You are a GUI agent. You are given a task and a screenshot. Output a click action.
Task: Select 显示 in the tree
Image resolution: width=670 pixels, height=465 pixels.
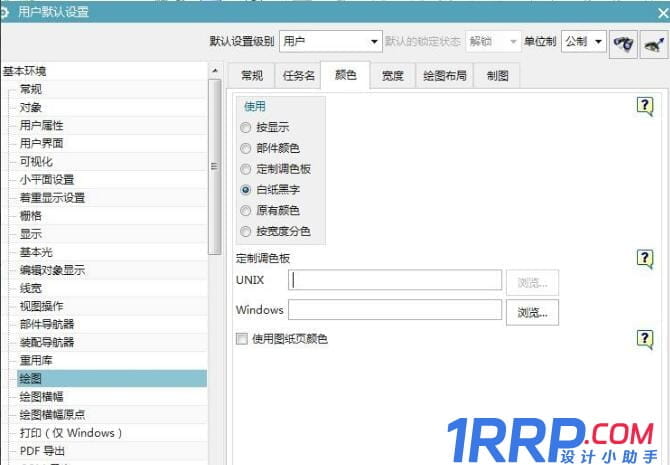pos(31,234)
